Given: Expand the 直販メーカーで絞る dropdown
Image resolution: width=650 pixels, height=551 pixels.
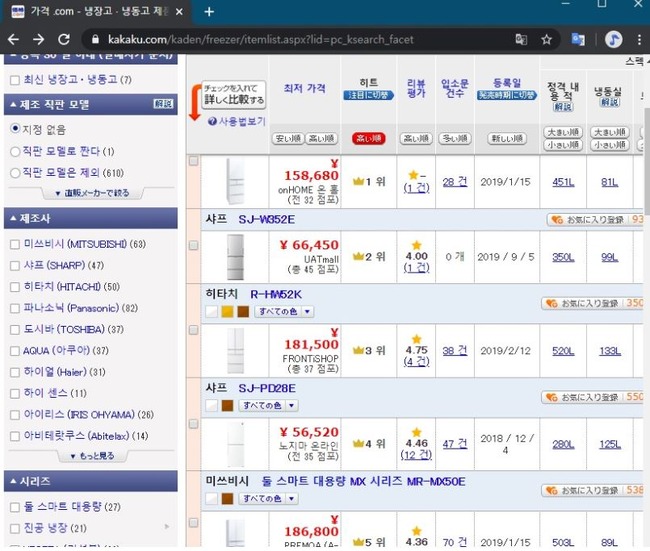Looking at the screenshot, I should pos(92,193).
